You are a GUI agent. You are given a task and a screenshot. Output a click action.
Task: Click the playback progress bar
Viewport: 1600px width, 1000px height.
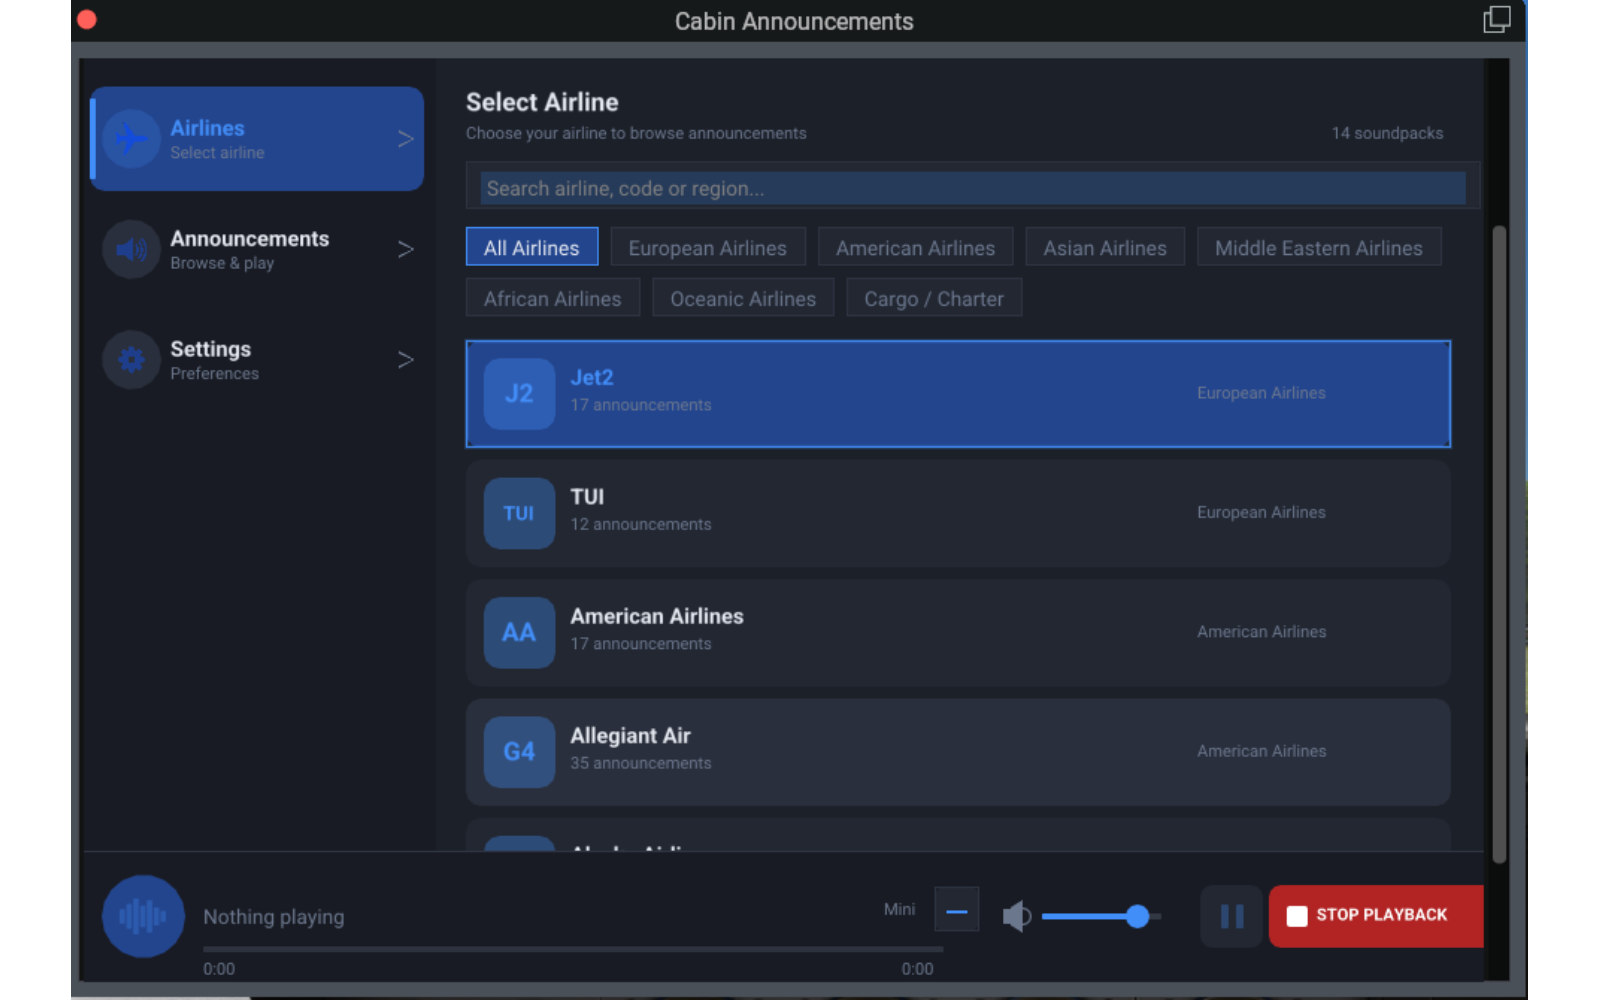(573, 949)
